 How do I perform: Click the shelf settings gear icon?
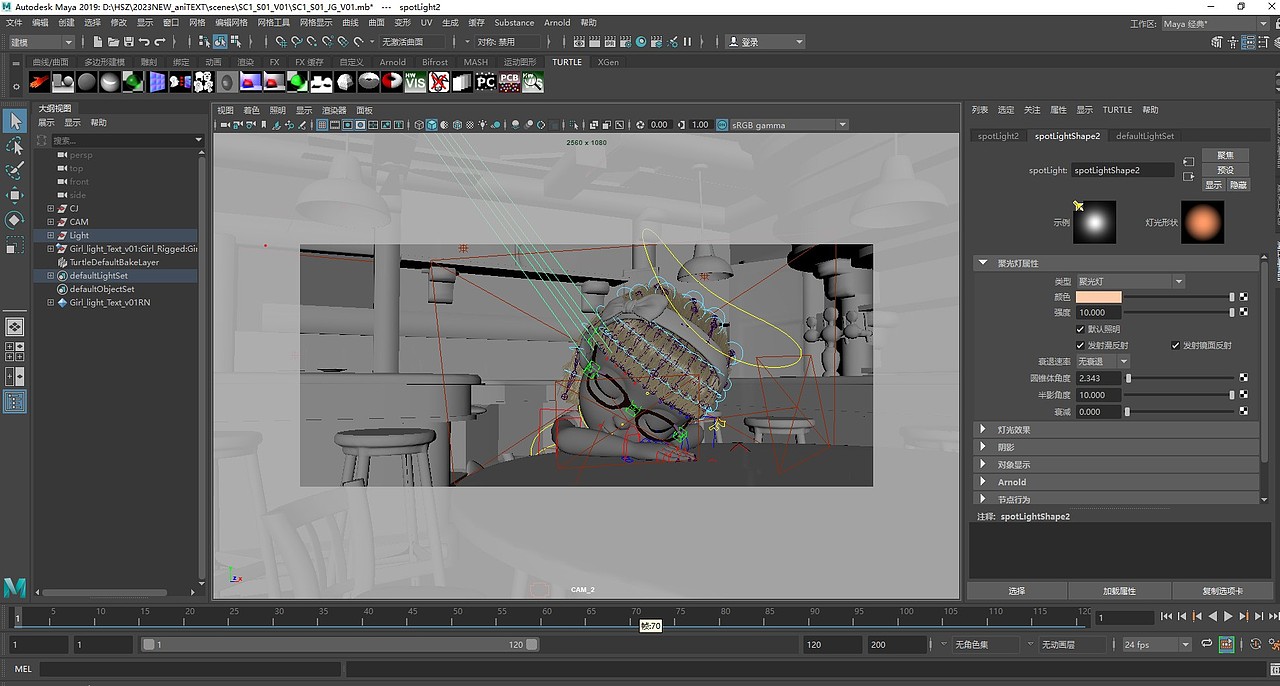click(x=17, y=87)
